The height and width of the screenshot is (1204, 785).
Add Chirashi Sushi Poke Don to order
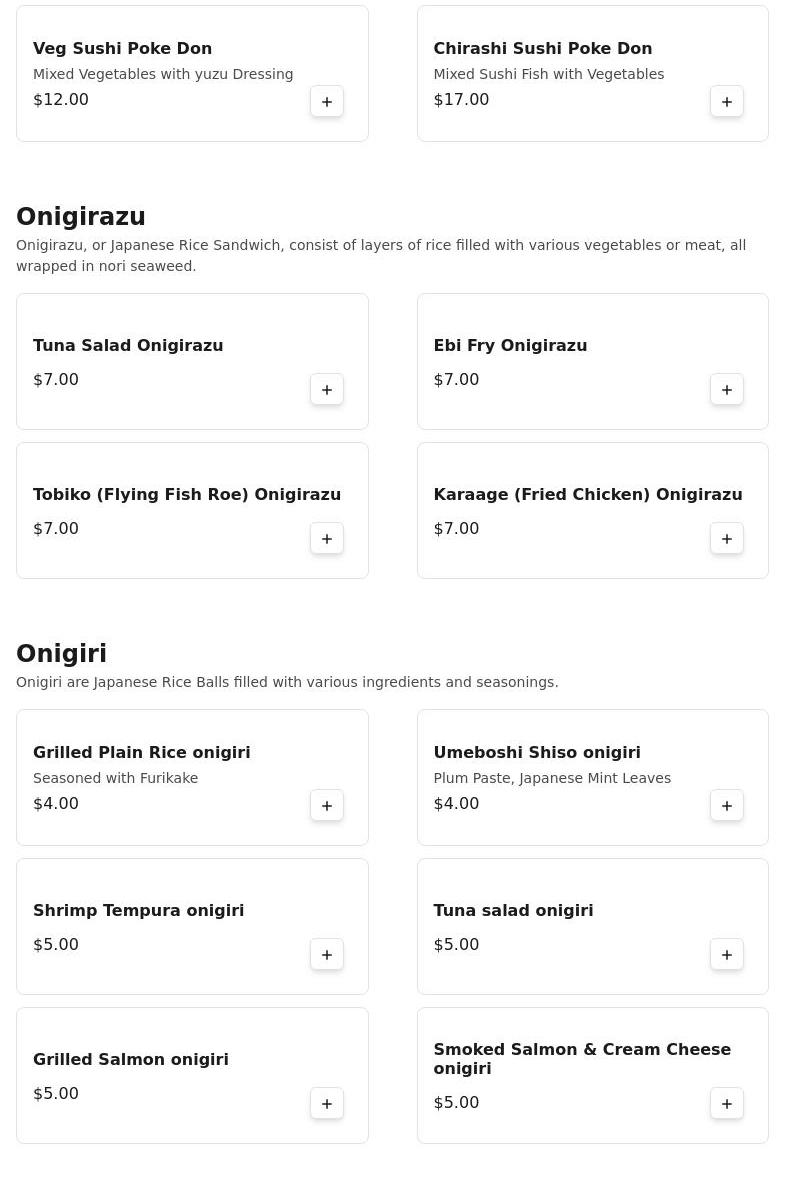click(727, 101)
